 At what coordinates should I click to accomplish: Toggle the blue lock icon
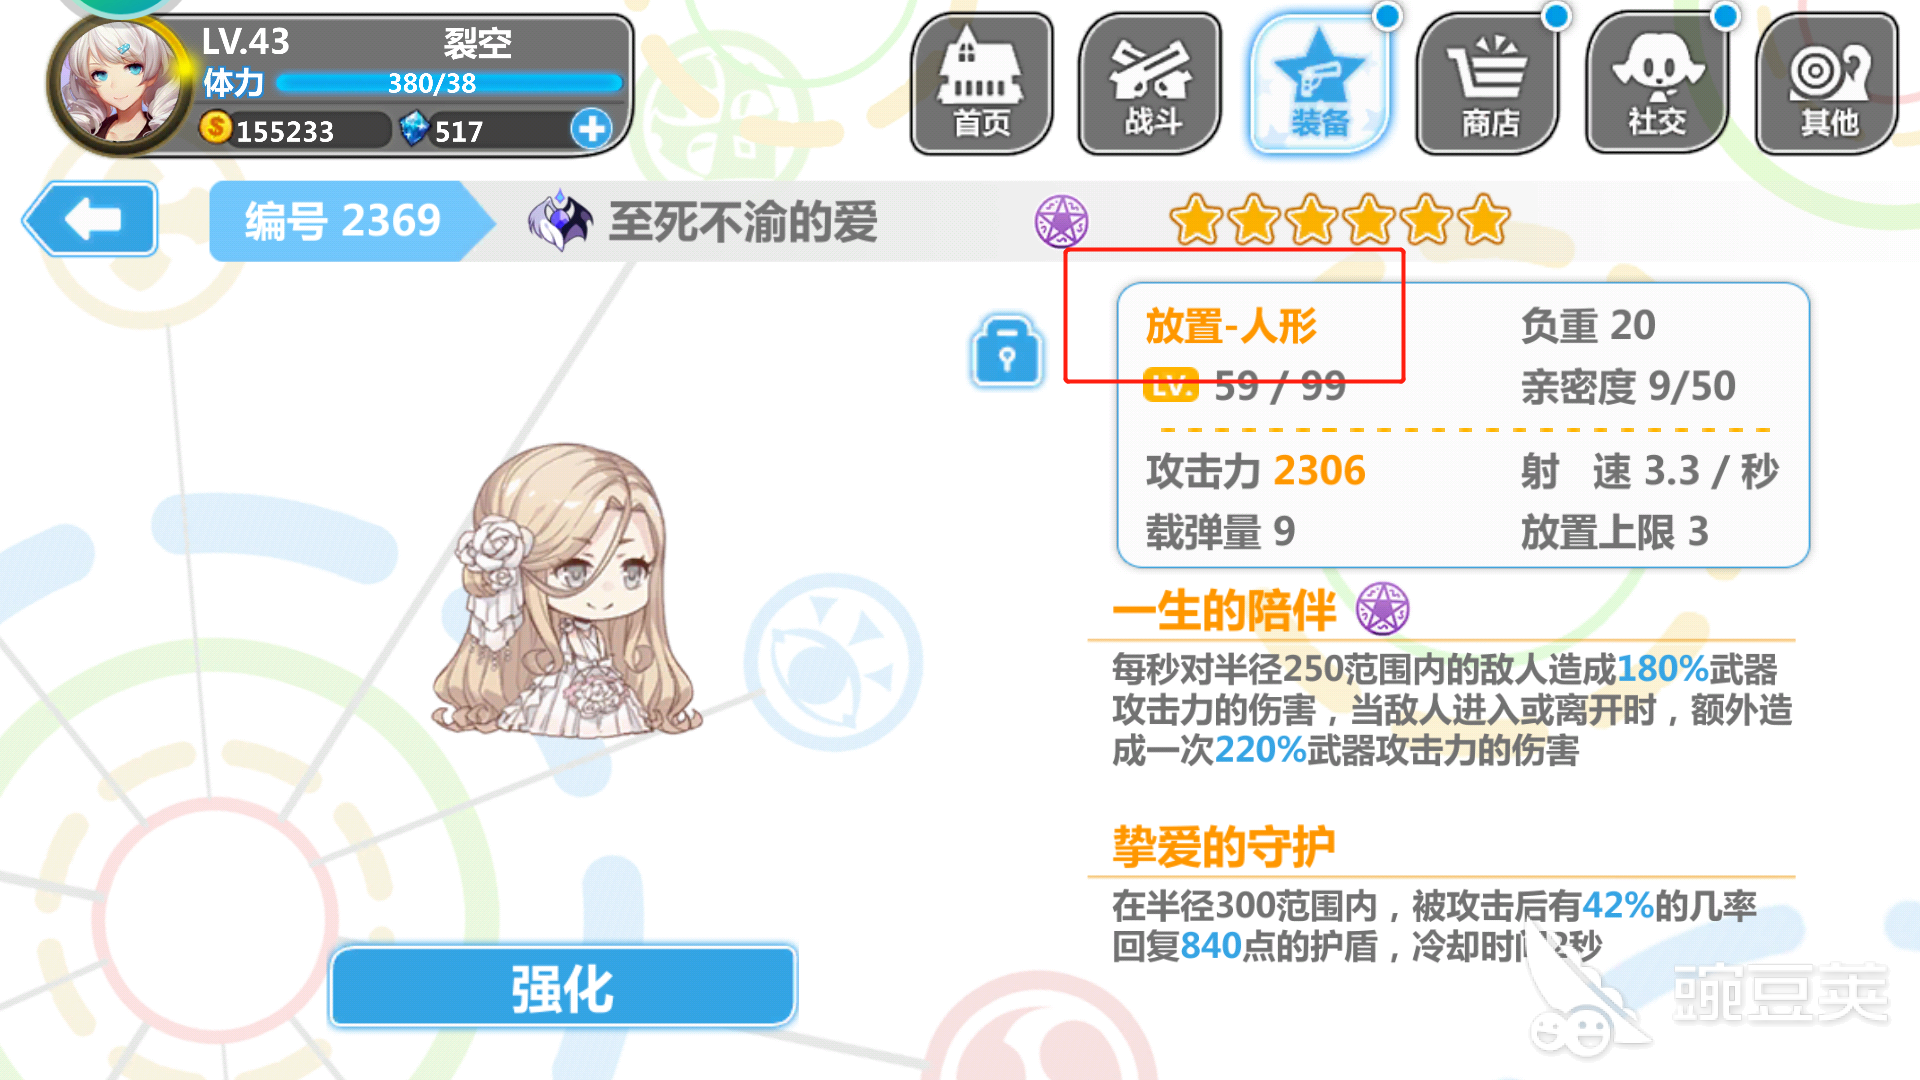1007,352
